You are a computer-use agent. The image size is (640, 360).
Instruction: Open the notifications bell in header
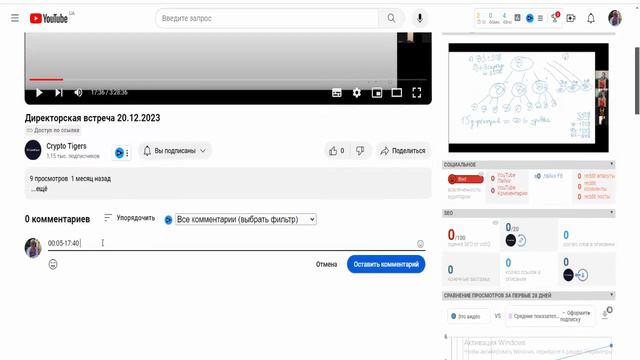(591, 18)
